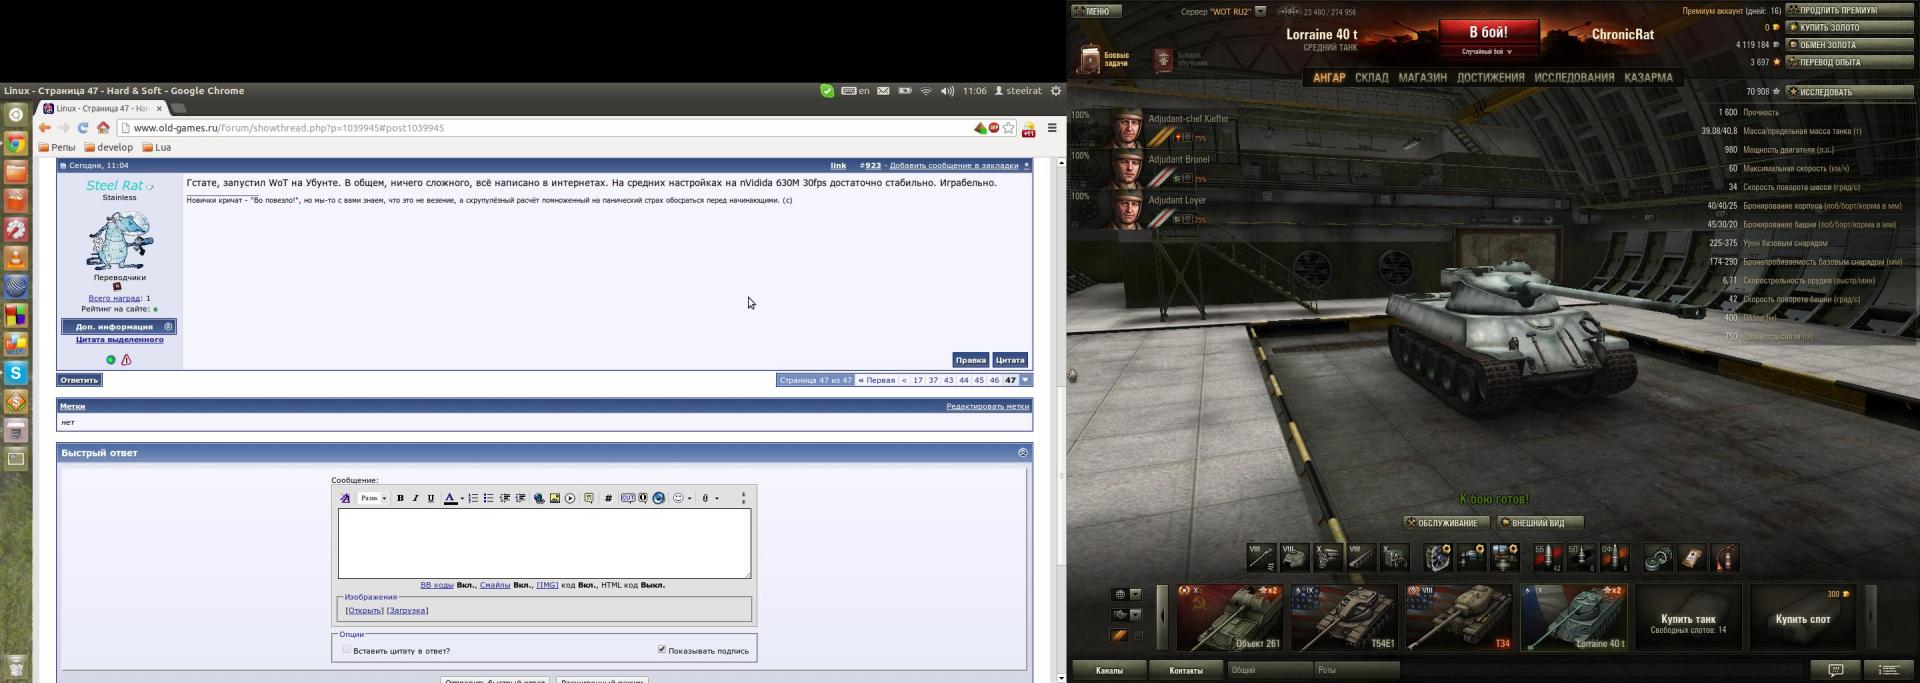The height and width of the screenshot is (683, 1920).
Task: Click 'ВНЕШНИЙ ВИД' appearance button
Action: (x=1539, y=523)
